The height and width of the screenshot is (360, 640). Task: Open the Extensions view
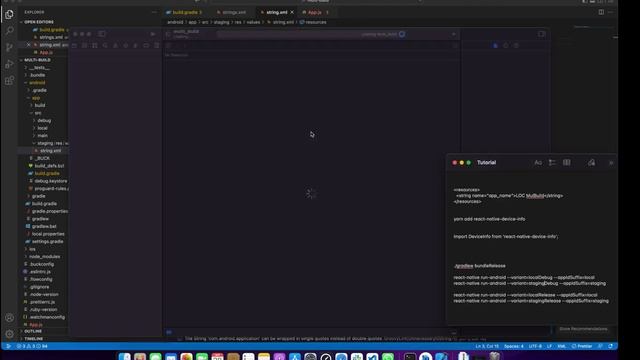tap(9, 80)
